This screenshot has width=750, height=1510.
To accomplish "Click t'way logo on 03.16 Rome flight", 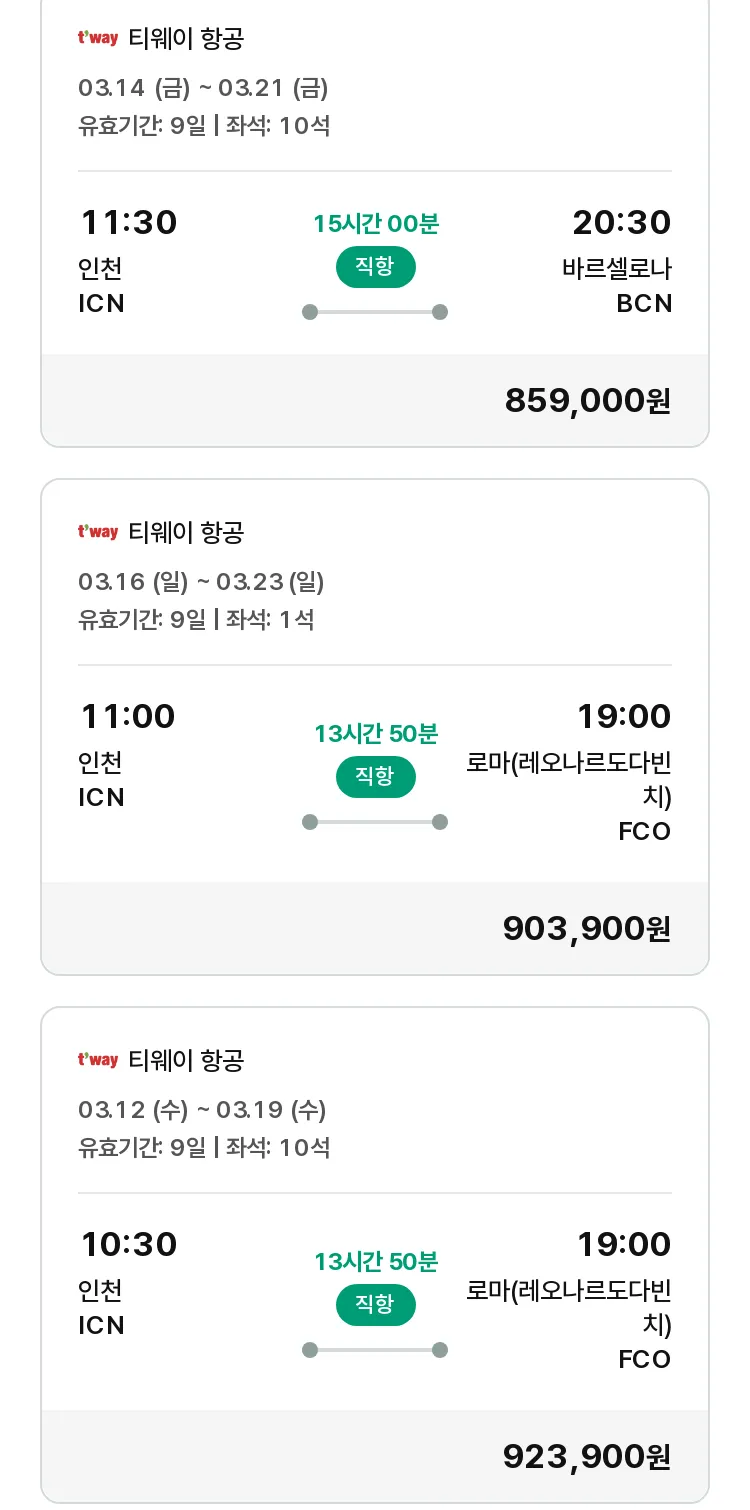I will (x=98, y=532).
